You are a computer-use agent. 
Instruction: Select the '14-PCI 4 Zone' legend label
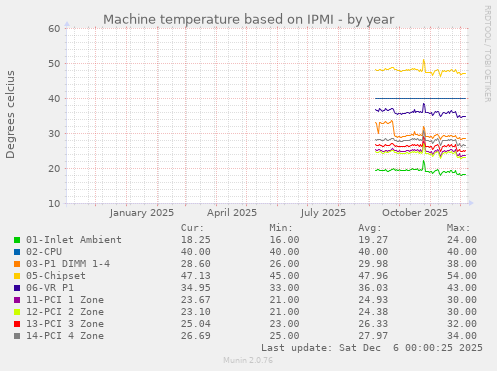click(65, 336)
